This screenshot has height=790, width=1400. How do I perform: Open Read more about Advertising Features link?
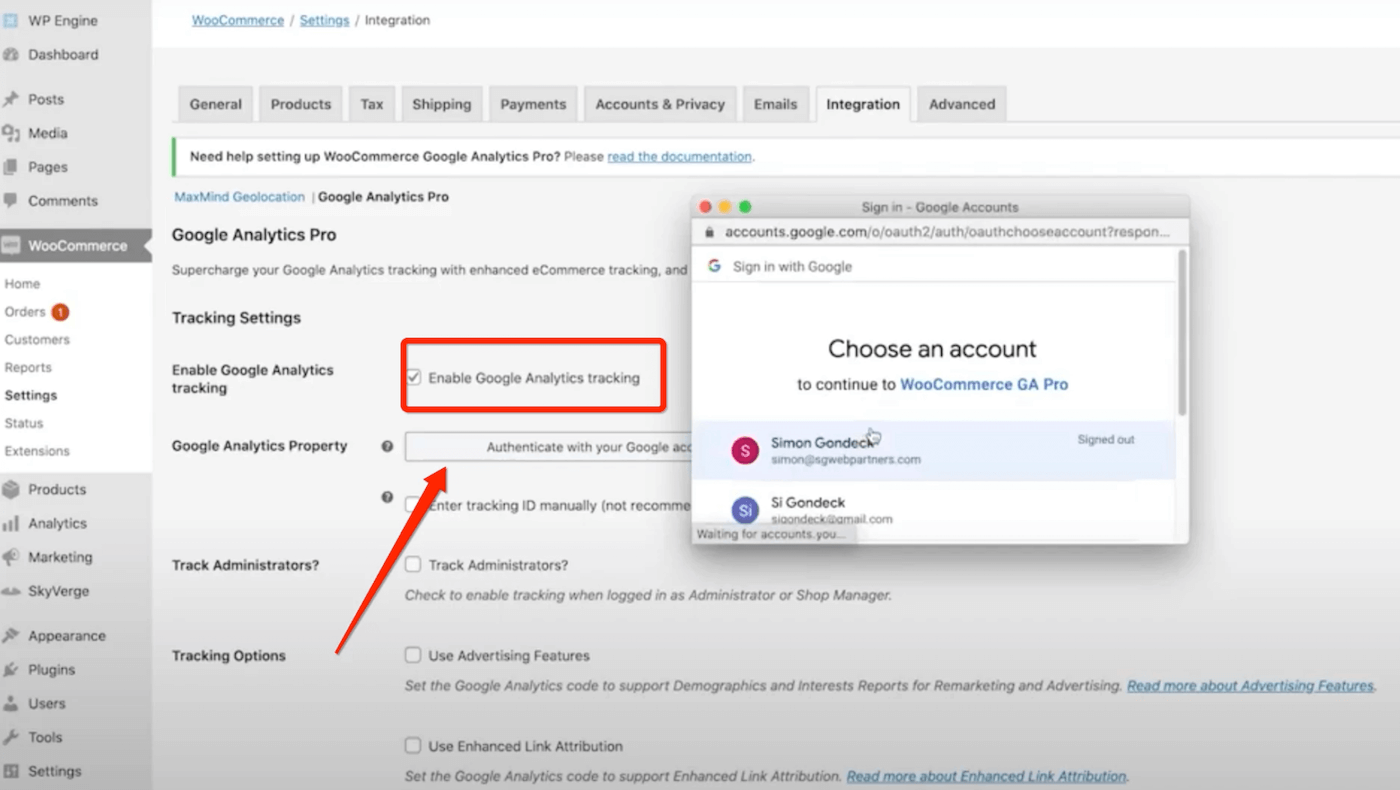(1251, 686)
